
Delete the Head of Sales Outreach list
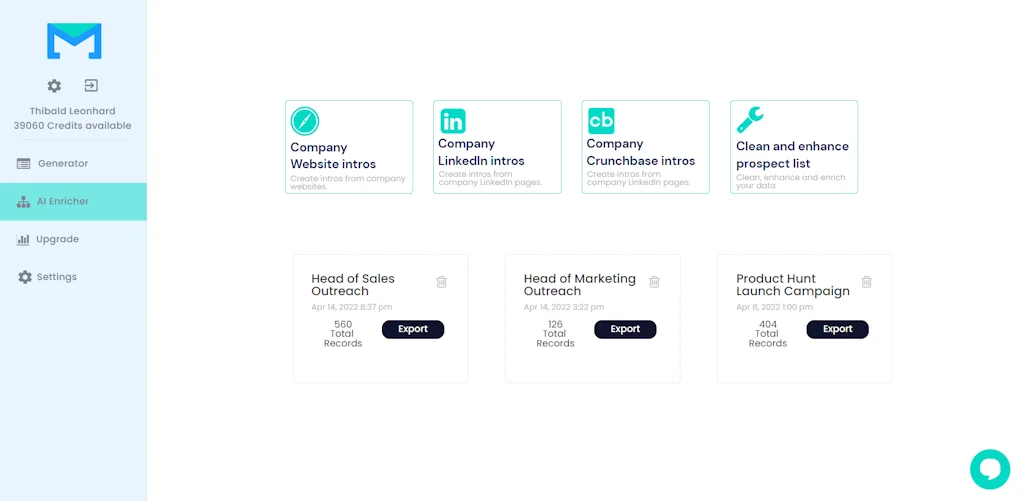(x=442, y=282)
